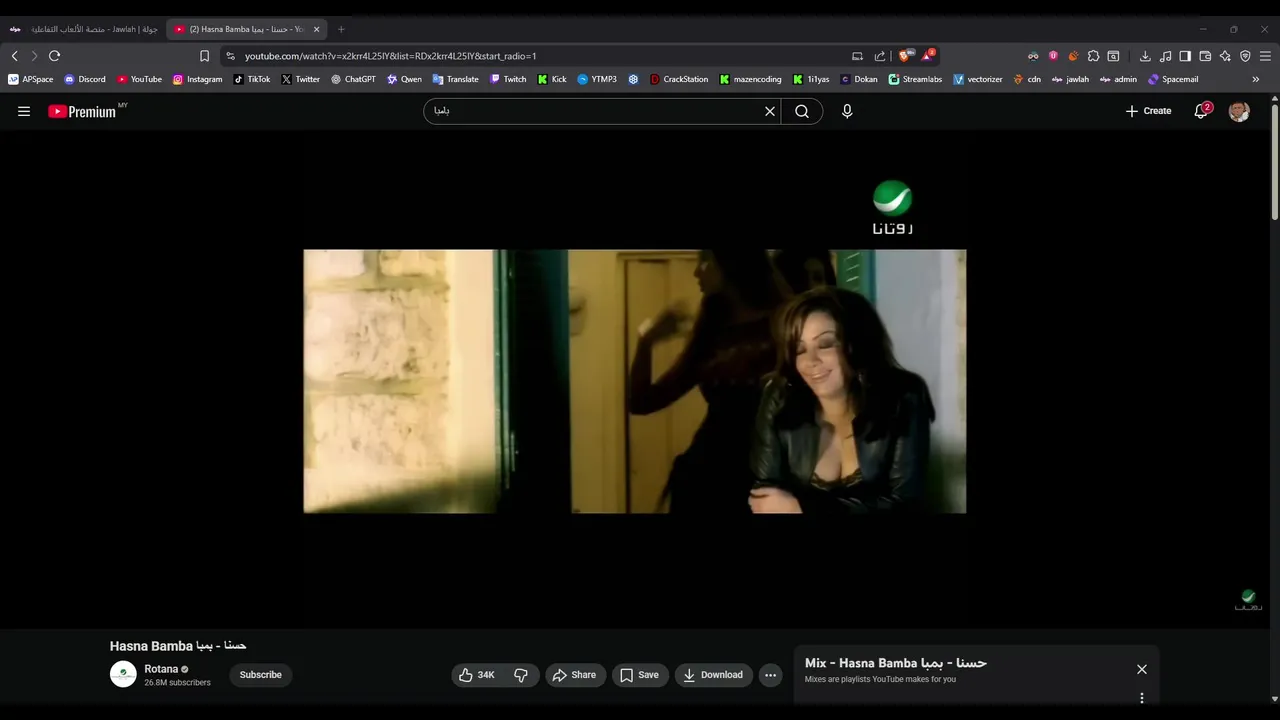Clear the YouTube search box text
This screenshot has width=1280, height=720.
pyautogui.click(x=770, y=111)
